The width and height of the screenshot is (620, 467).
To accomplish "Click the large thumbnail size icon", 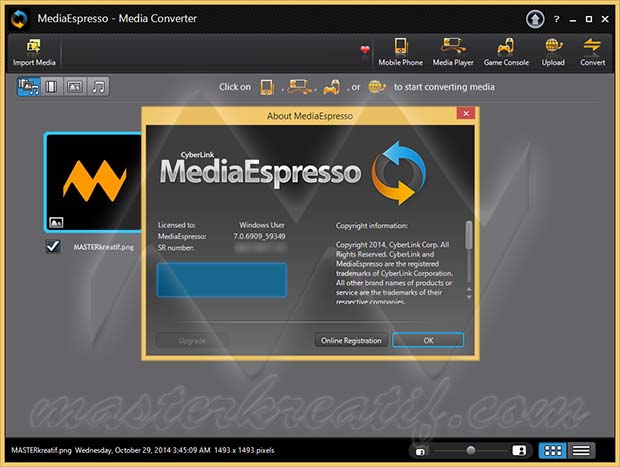I will [x=519, y=450].
